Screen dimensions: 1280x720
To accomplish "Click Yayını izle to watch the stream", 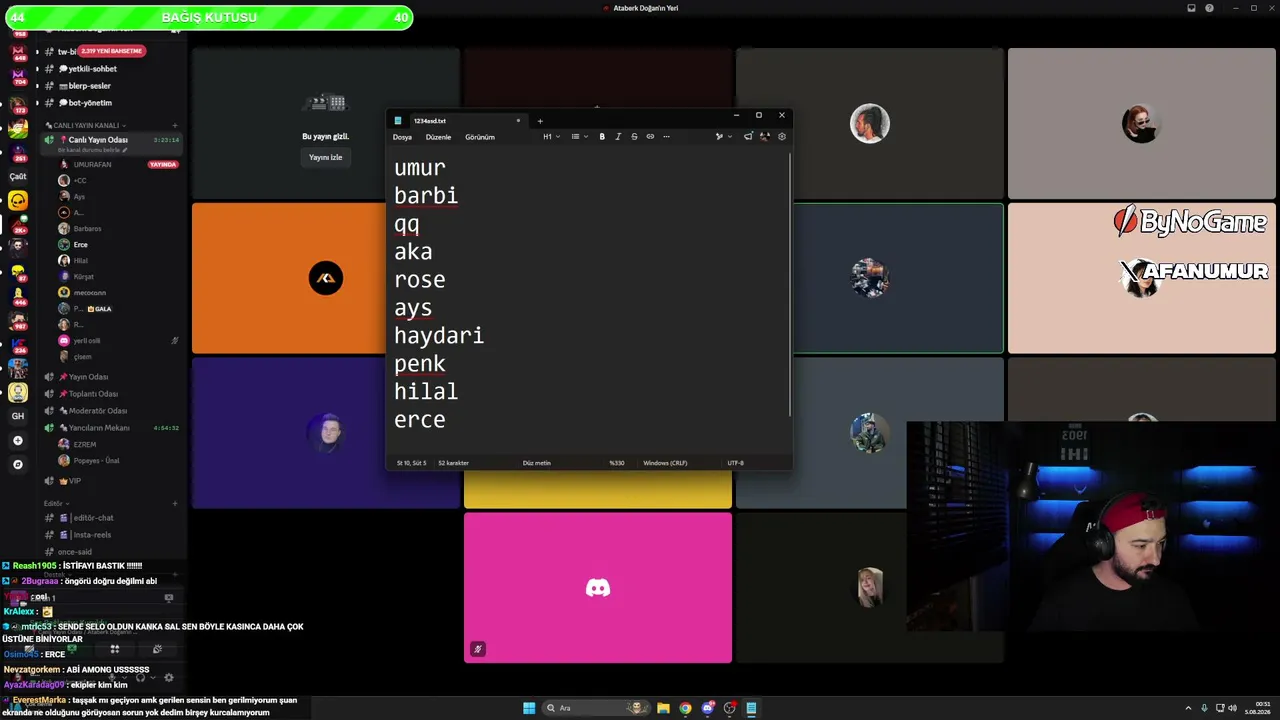I will (x=326, y=157).
